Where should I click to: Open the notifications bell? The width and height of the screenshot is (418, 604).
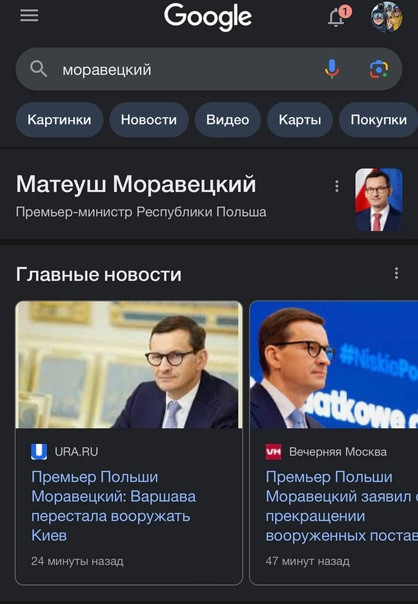338,17
